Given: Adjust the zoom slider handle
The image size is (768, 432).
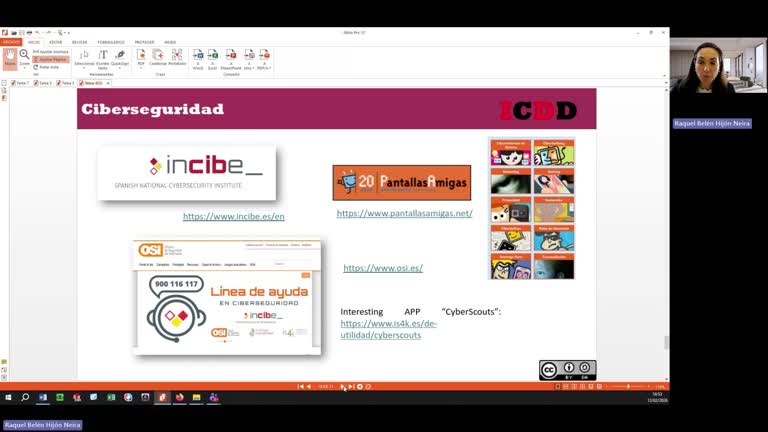Looking at the screenshot, I should pos(628,386).
